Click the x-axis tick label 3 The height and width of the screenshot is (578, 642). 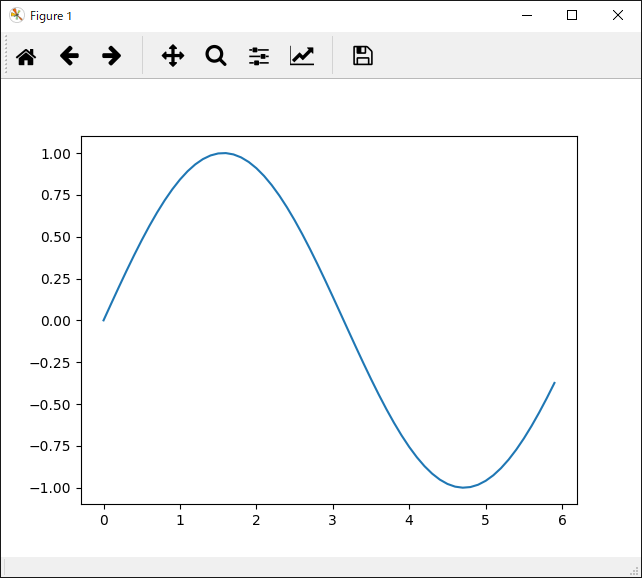(332, 520)
